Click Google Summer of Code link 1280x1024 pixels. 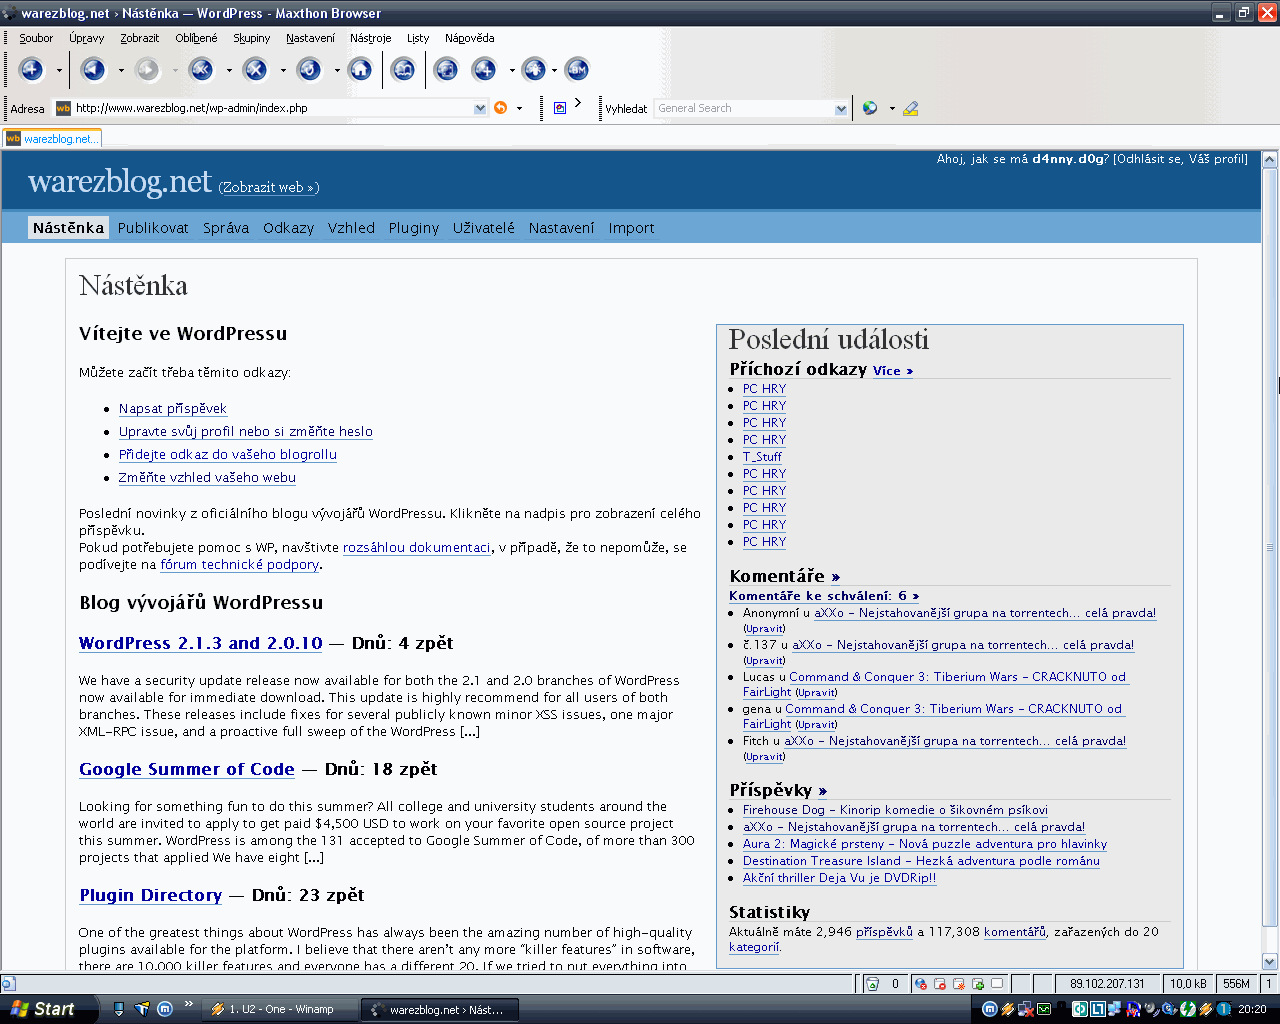[187, 769]
